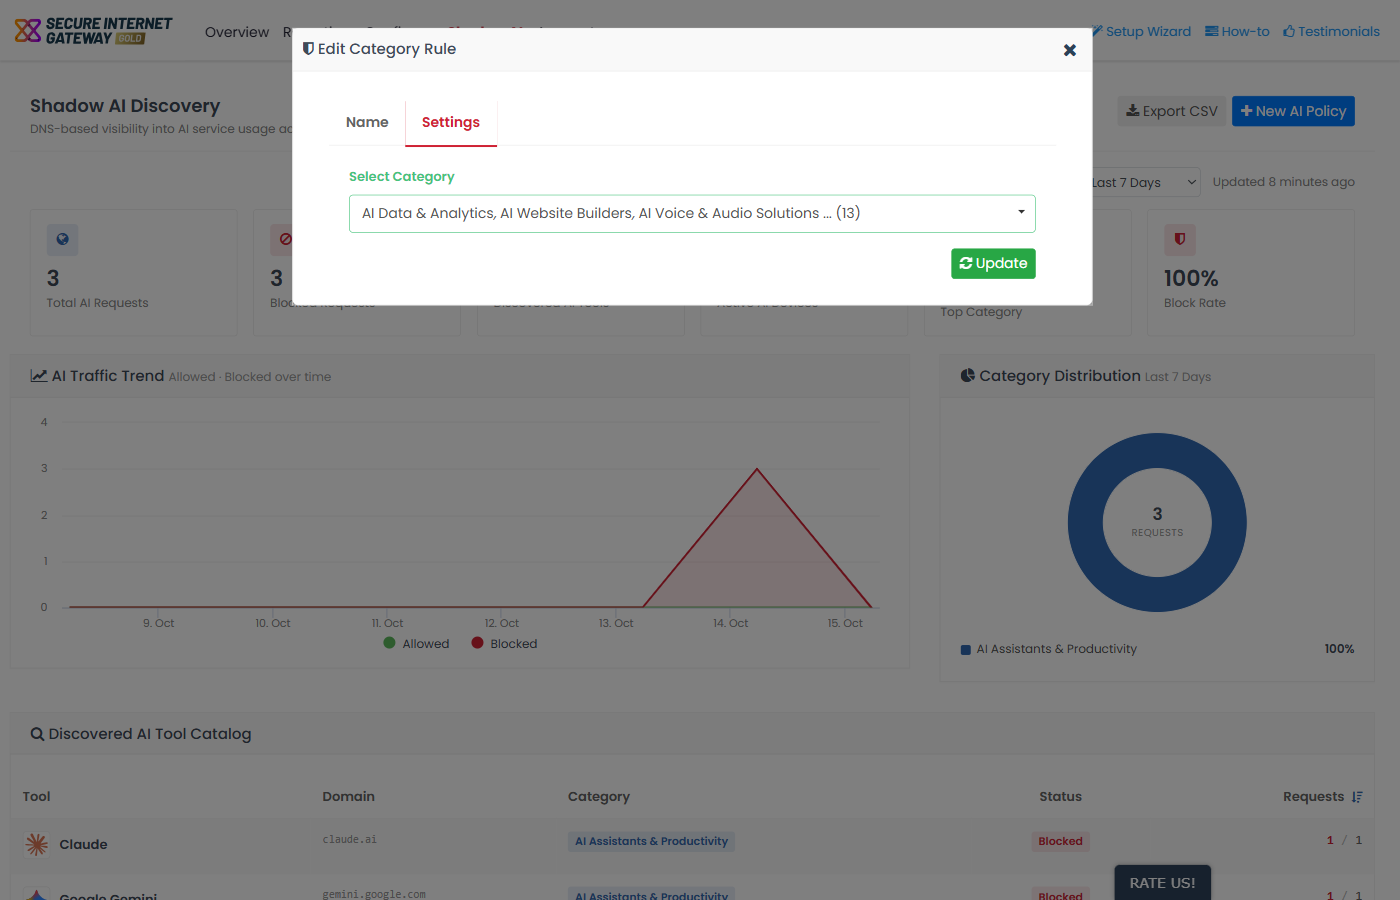
Task: Sort by the Requests column sort icon
Action: click(x=1357, y=797)
